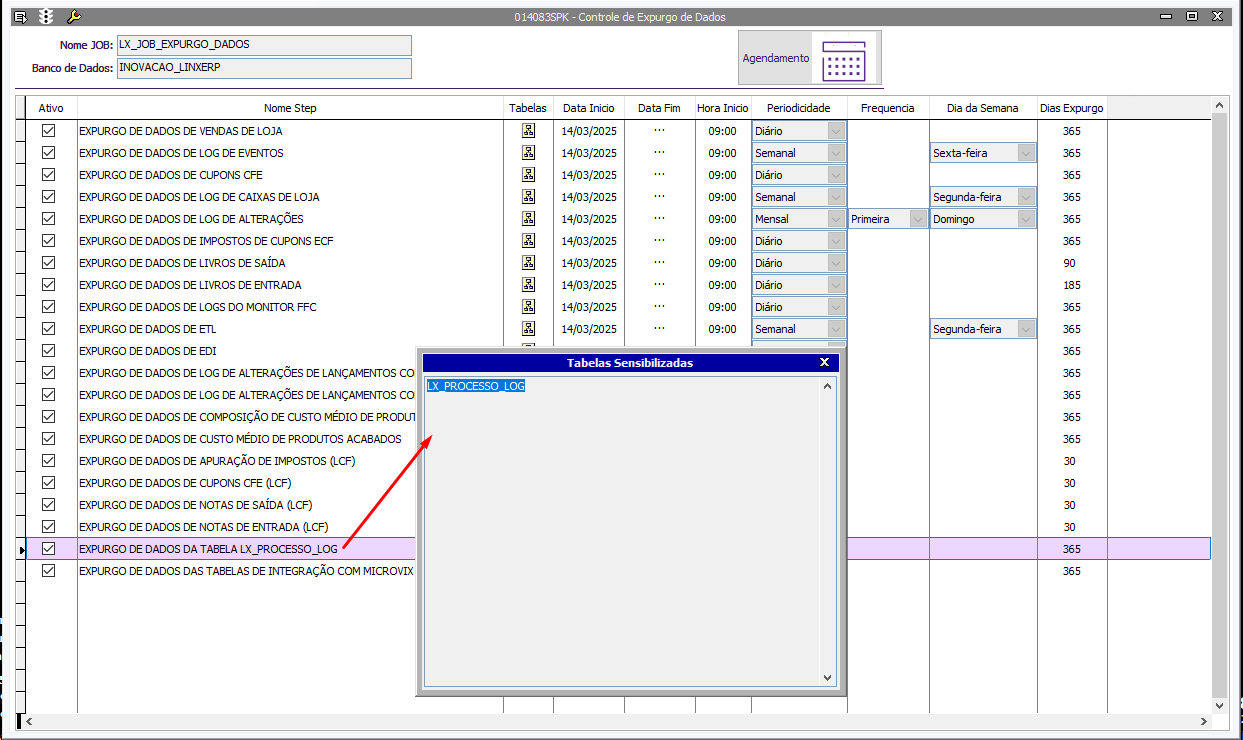Viewport: 1243px width, 740px height.
Task: Select row EXPURGO DE DADOS DE CUSTO MÉDIO
Action: click(x=240, y=439)
